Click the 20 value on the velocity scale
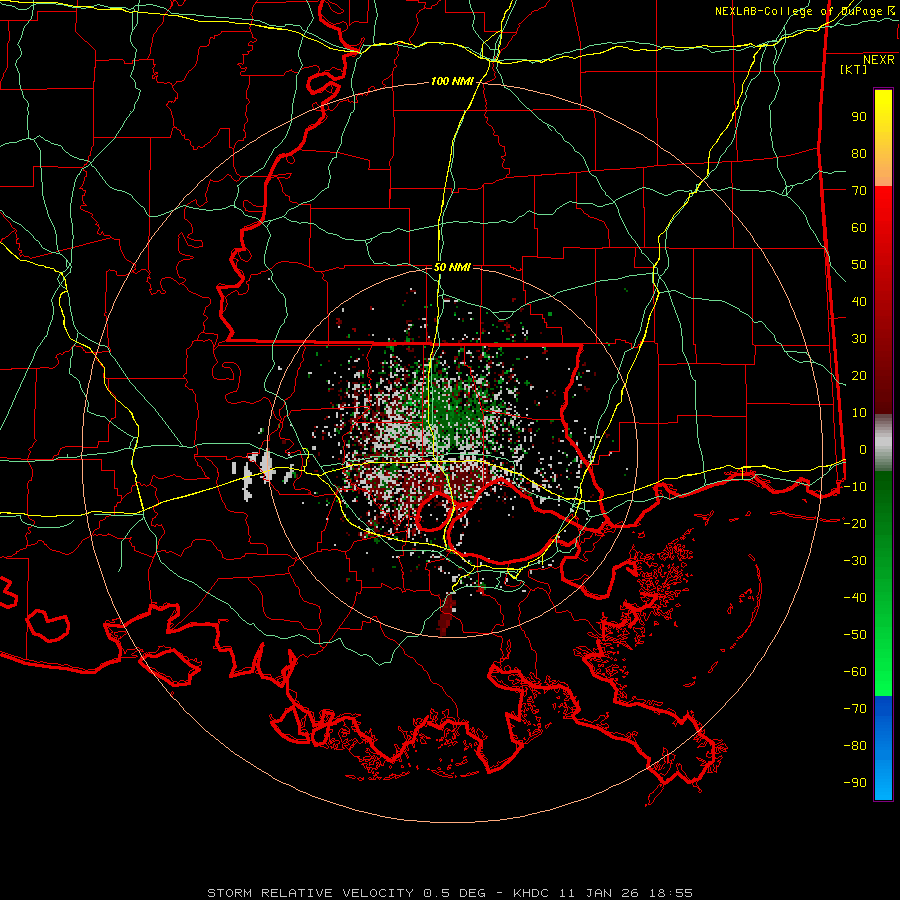The height and width of the screenshot is (900, 900). (x=859, y=375)
